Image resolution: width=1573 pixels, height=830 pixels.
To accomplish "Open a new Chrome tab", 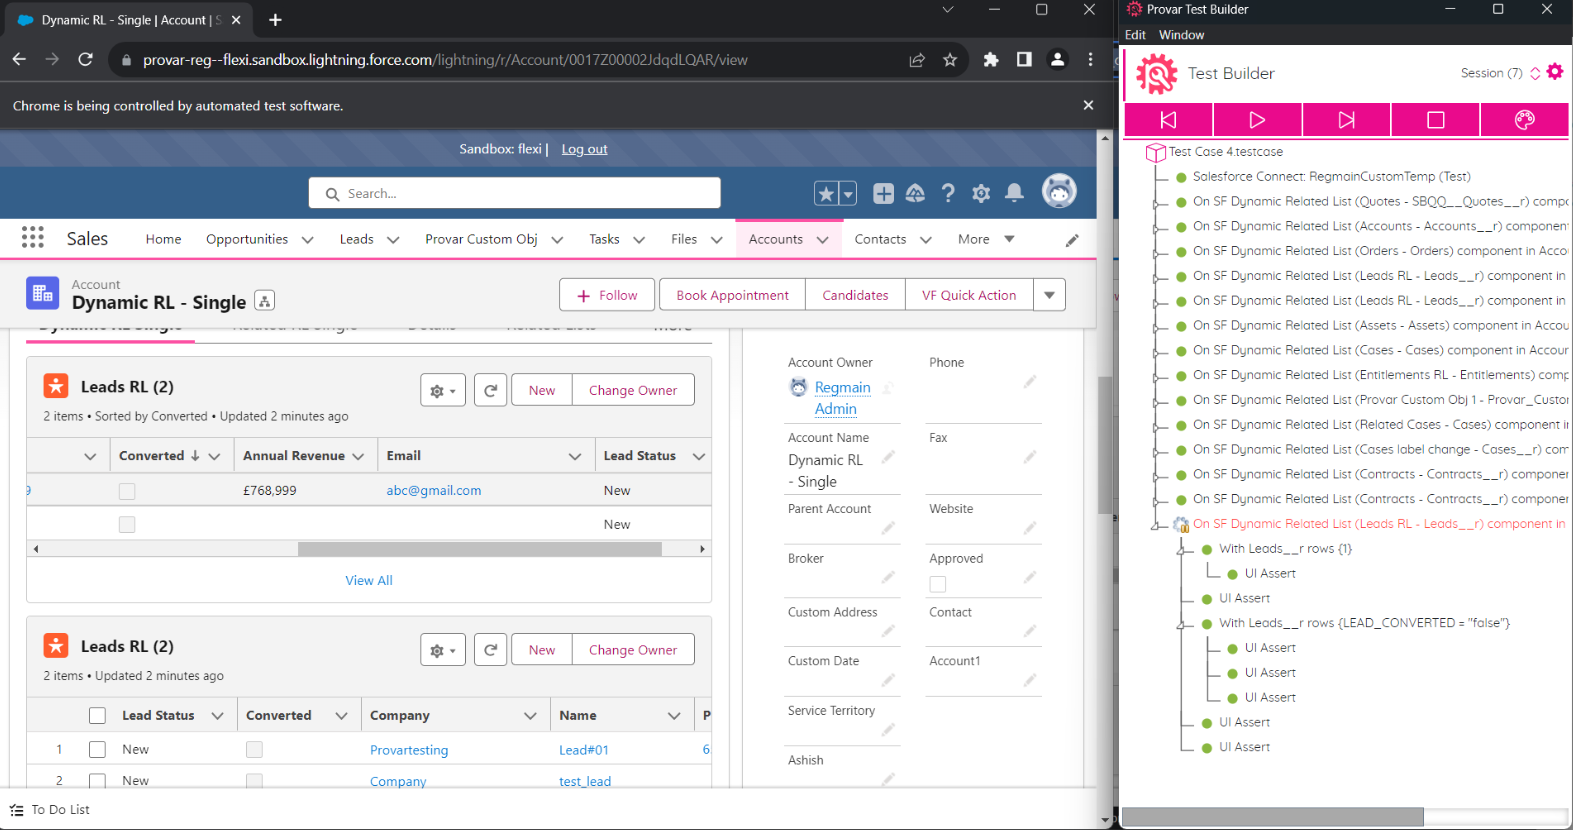I will coord(275,20).
